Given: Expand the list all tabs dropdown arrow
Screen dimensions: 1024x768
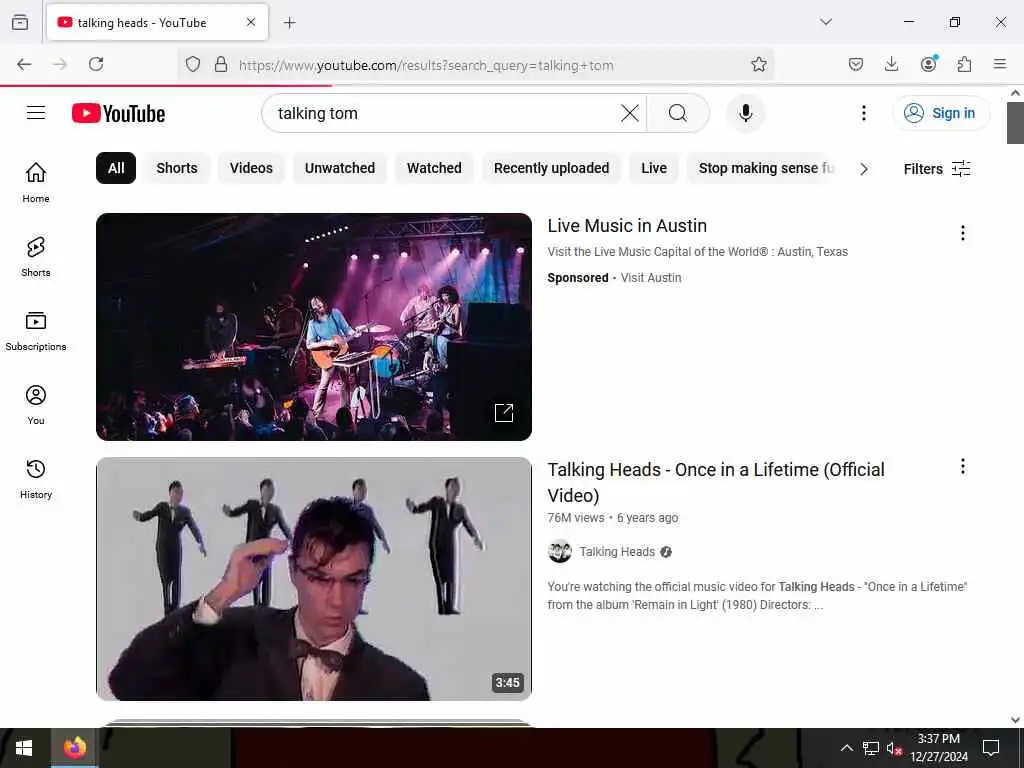Looking at the screenshot, I should coord(826,22).
